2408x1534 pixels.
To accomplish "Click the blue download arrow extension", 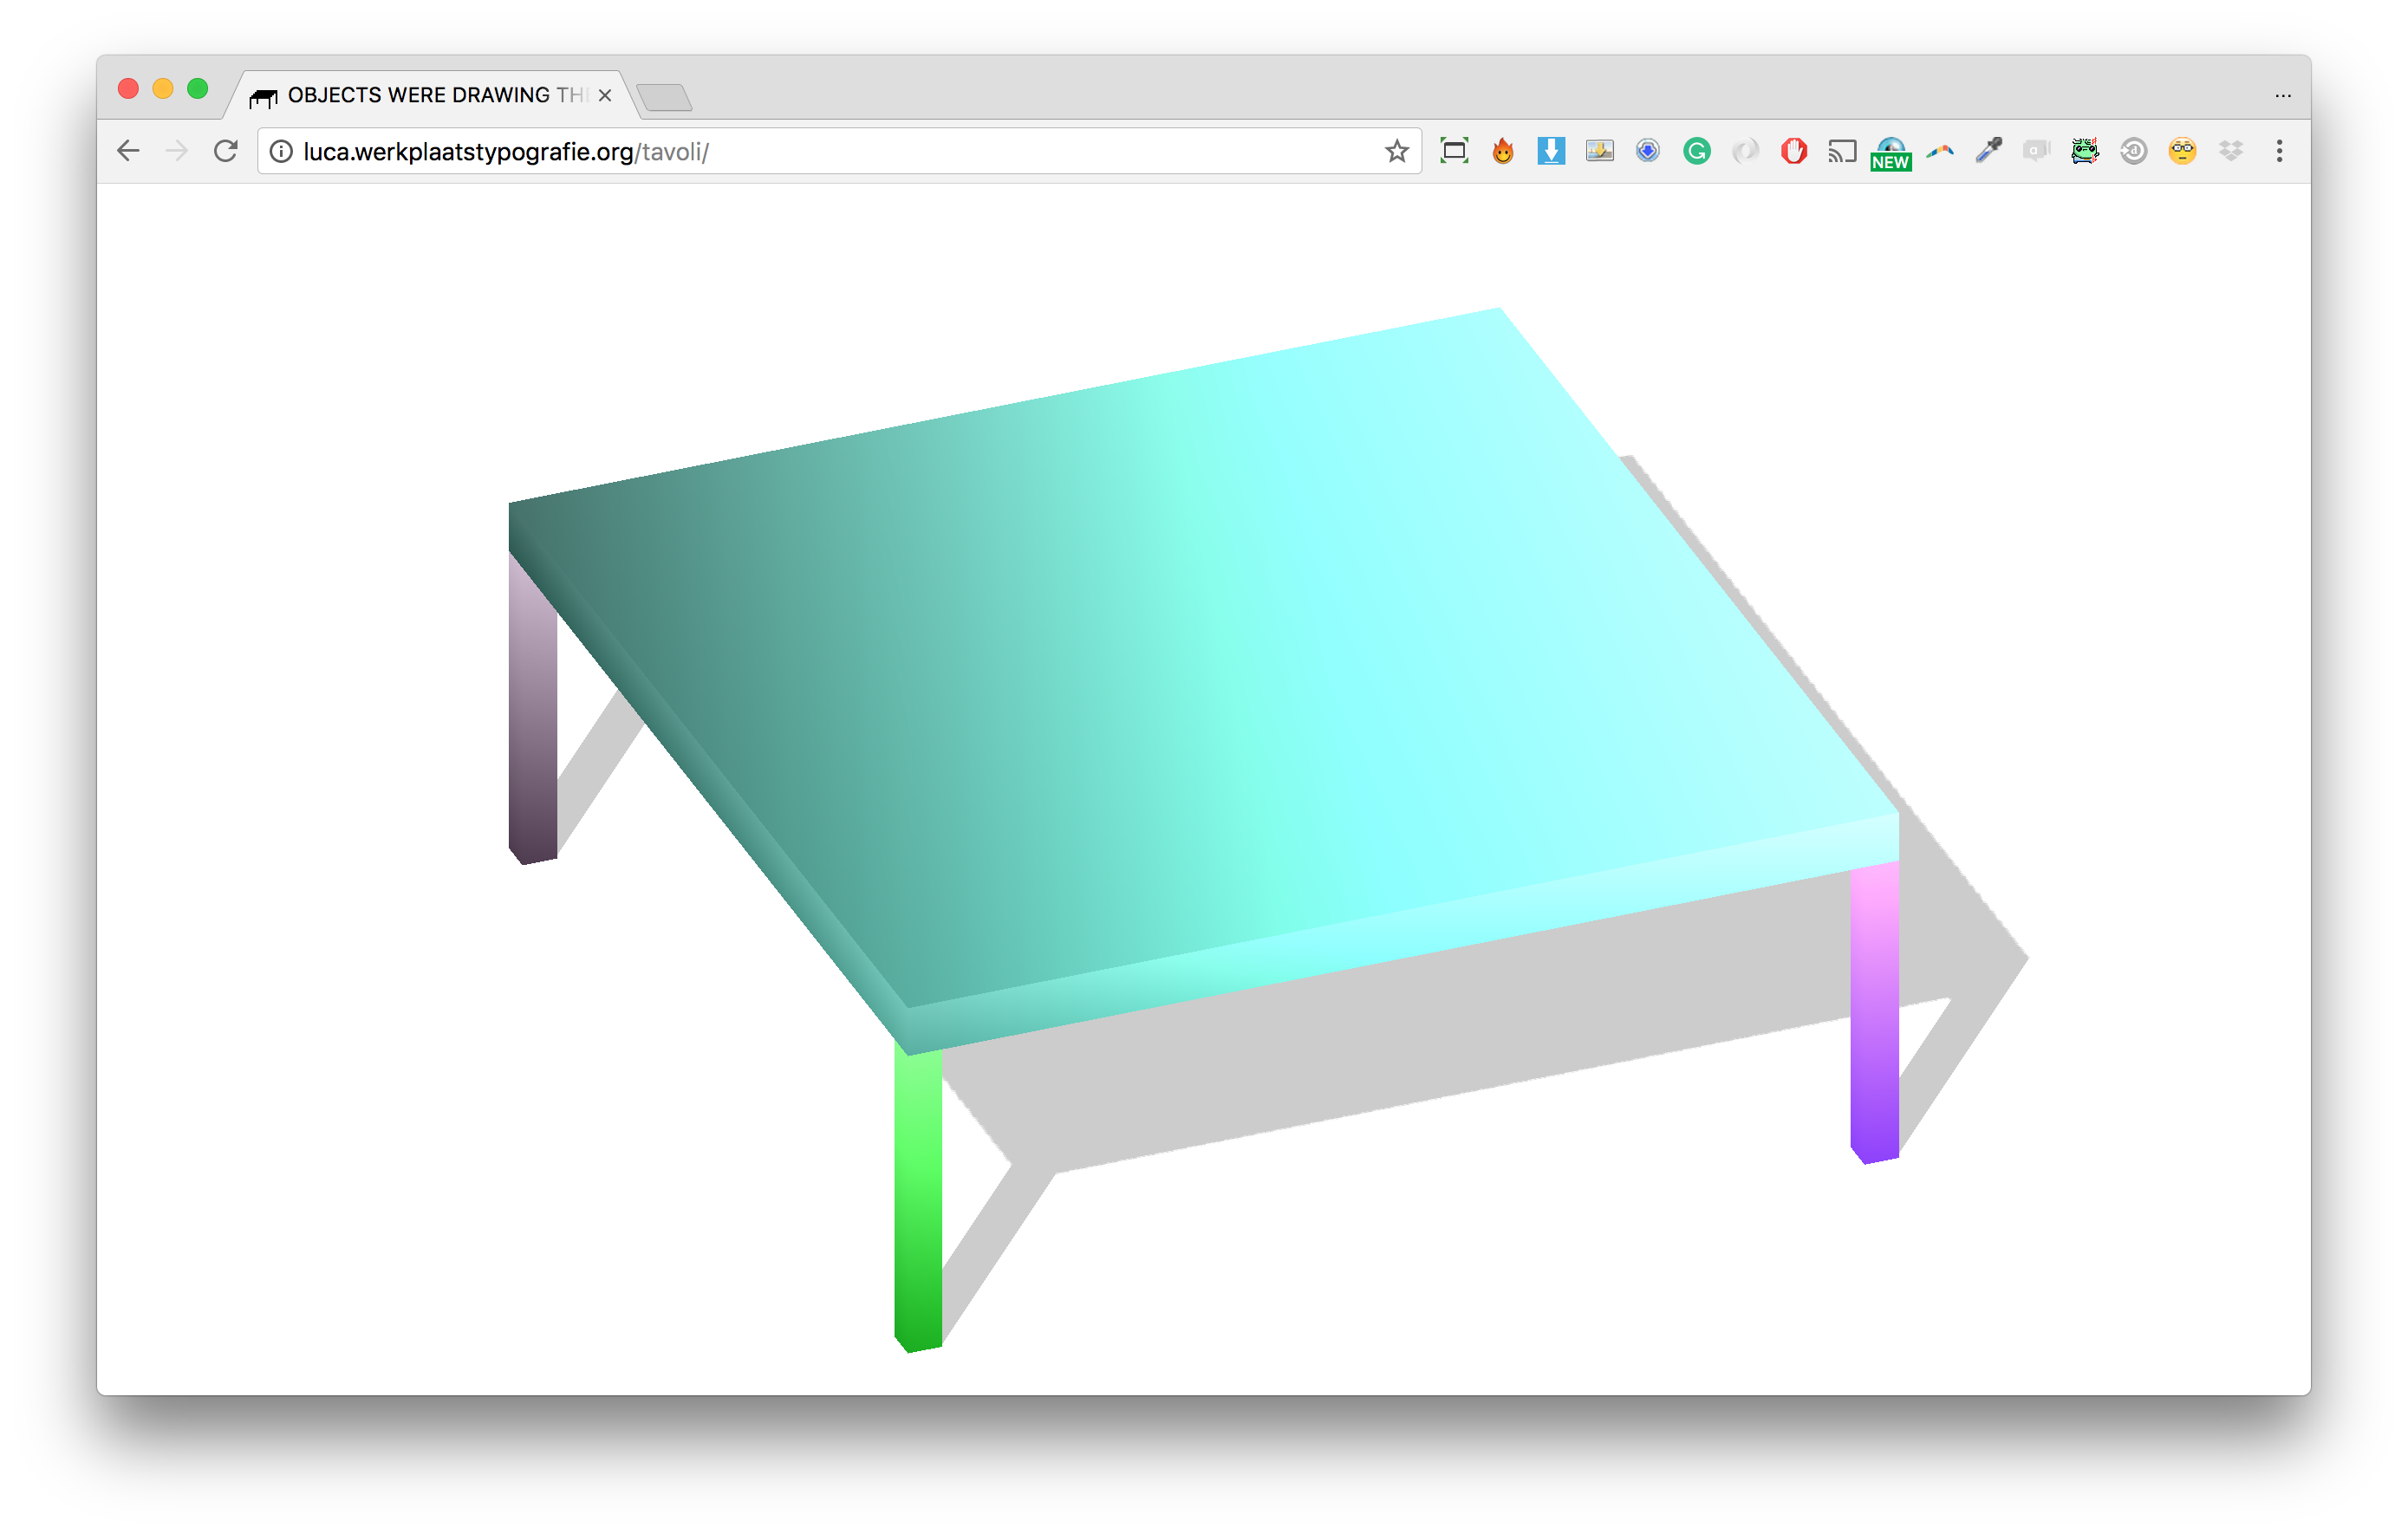I will (1551, 151).
